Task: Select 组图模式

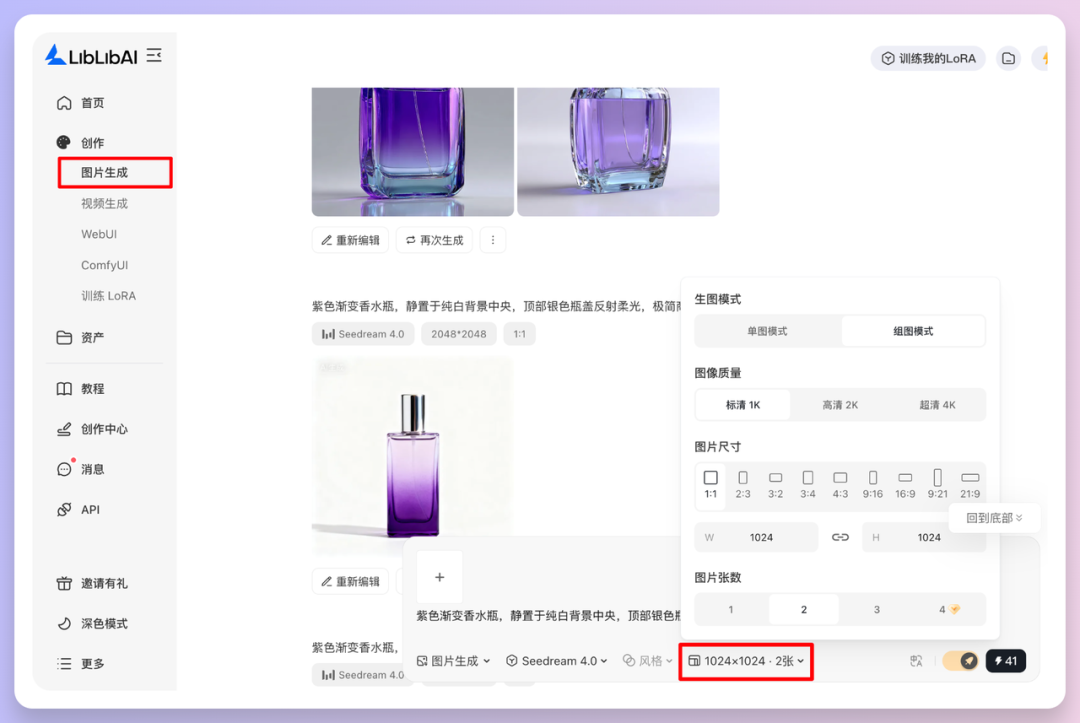Action: click(913, 331)
